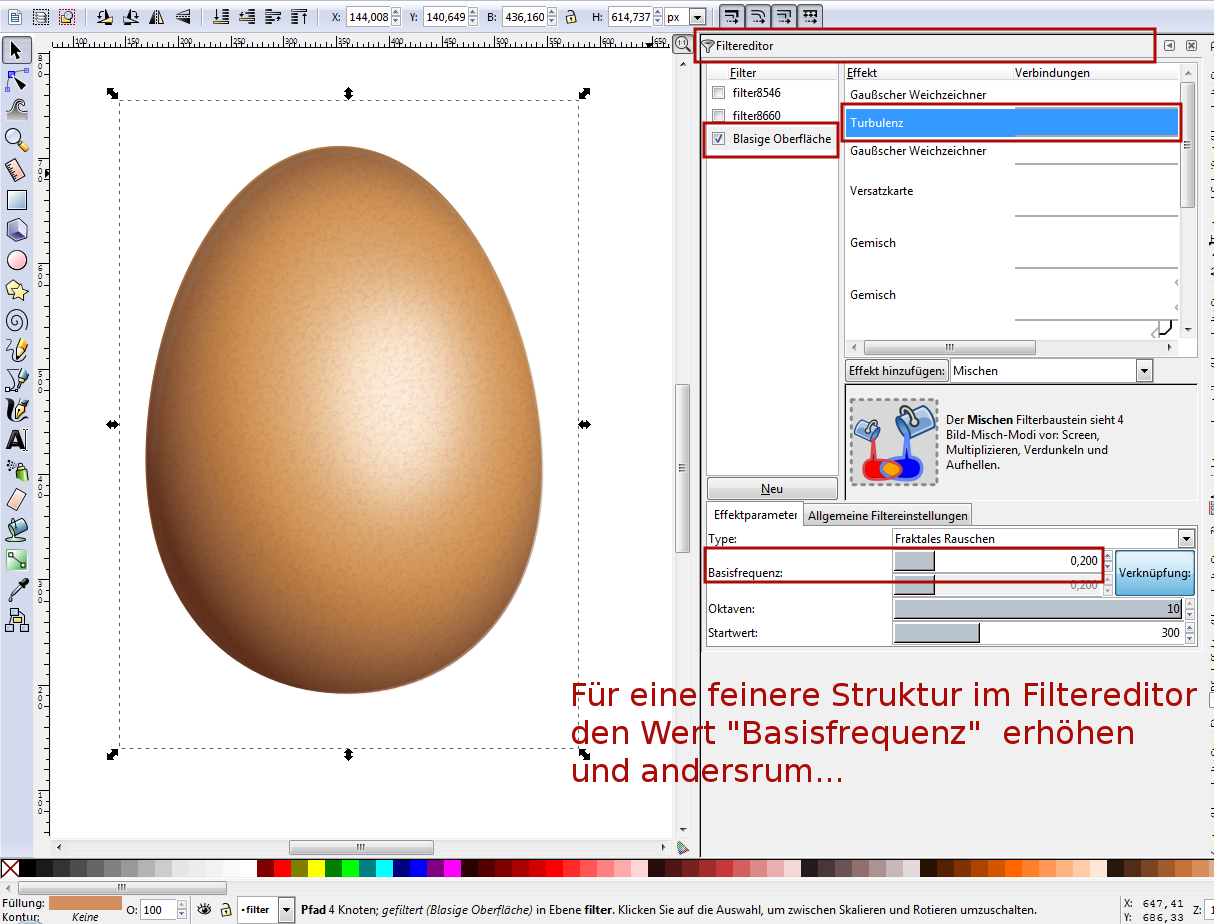
Task: Uncheck the Blasige Oberfläche filter
Action: click(718, 139)
